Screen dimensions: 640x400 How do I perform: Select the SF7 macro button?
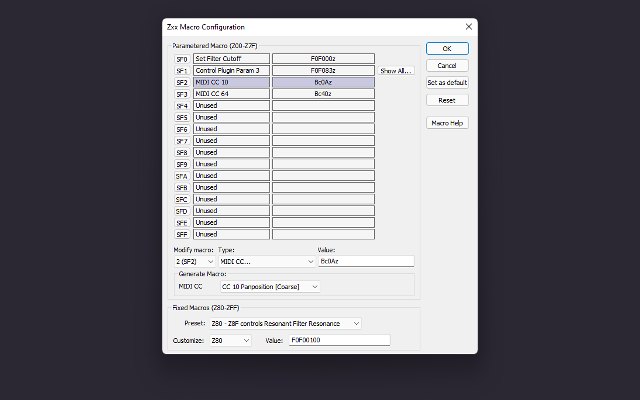[182, 141]
